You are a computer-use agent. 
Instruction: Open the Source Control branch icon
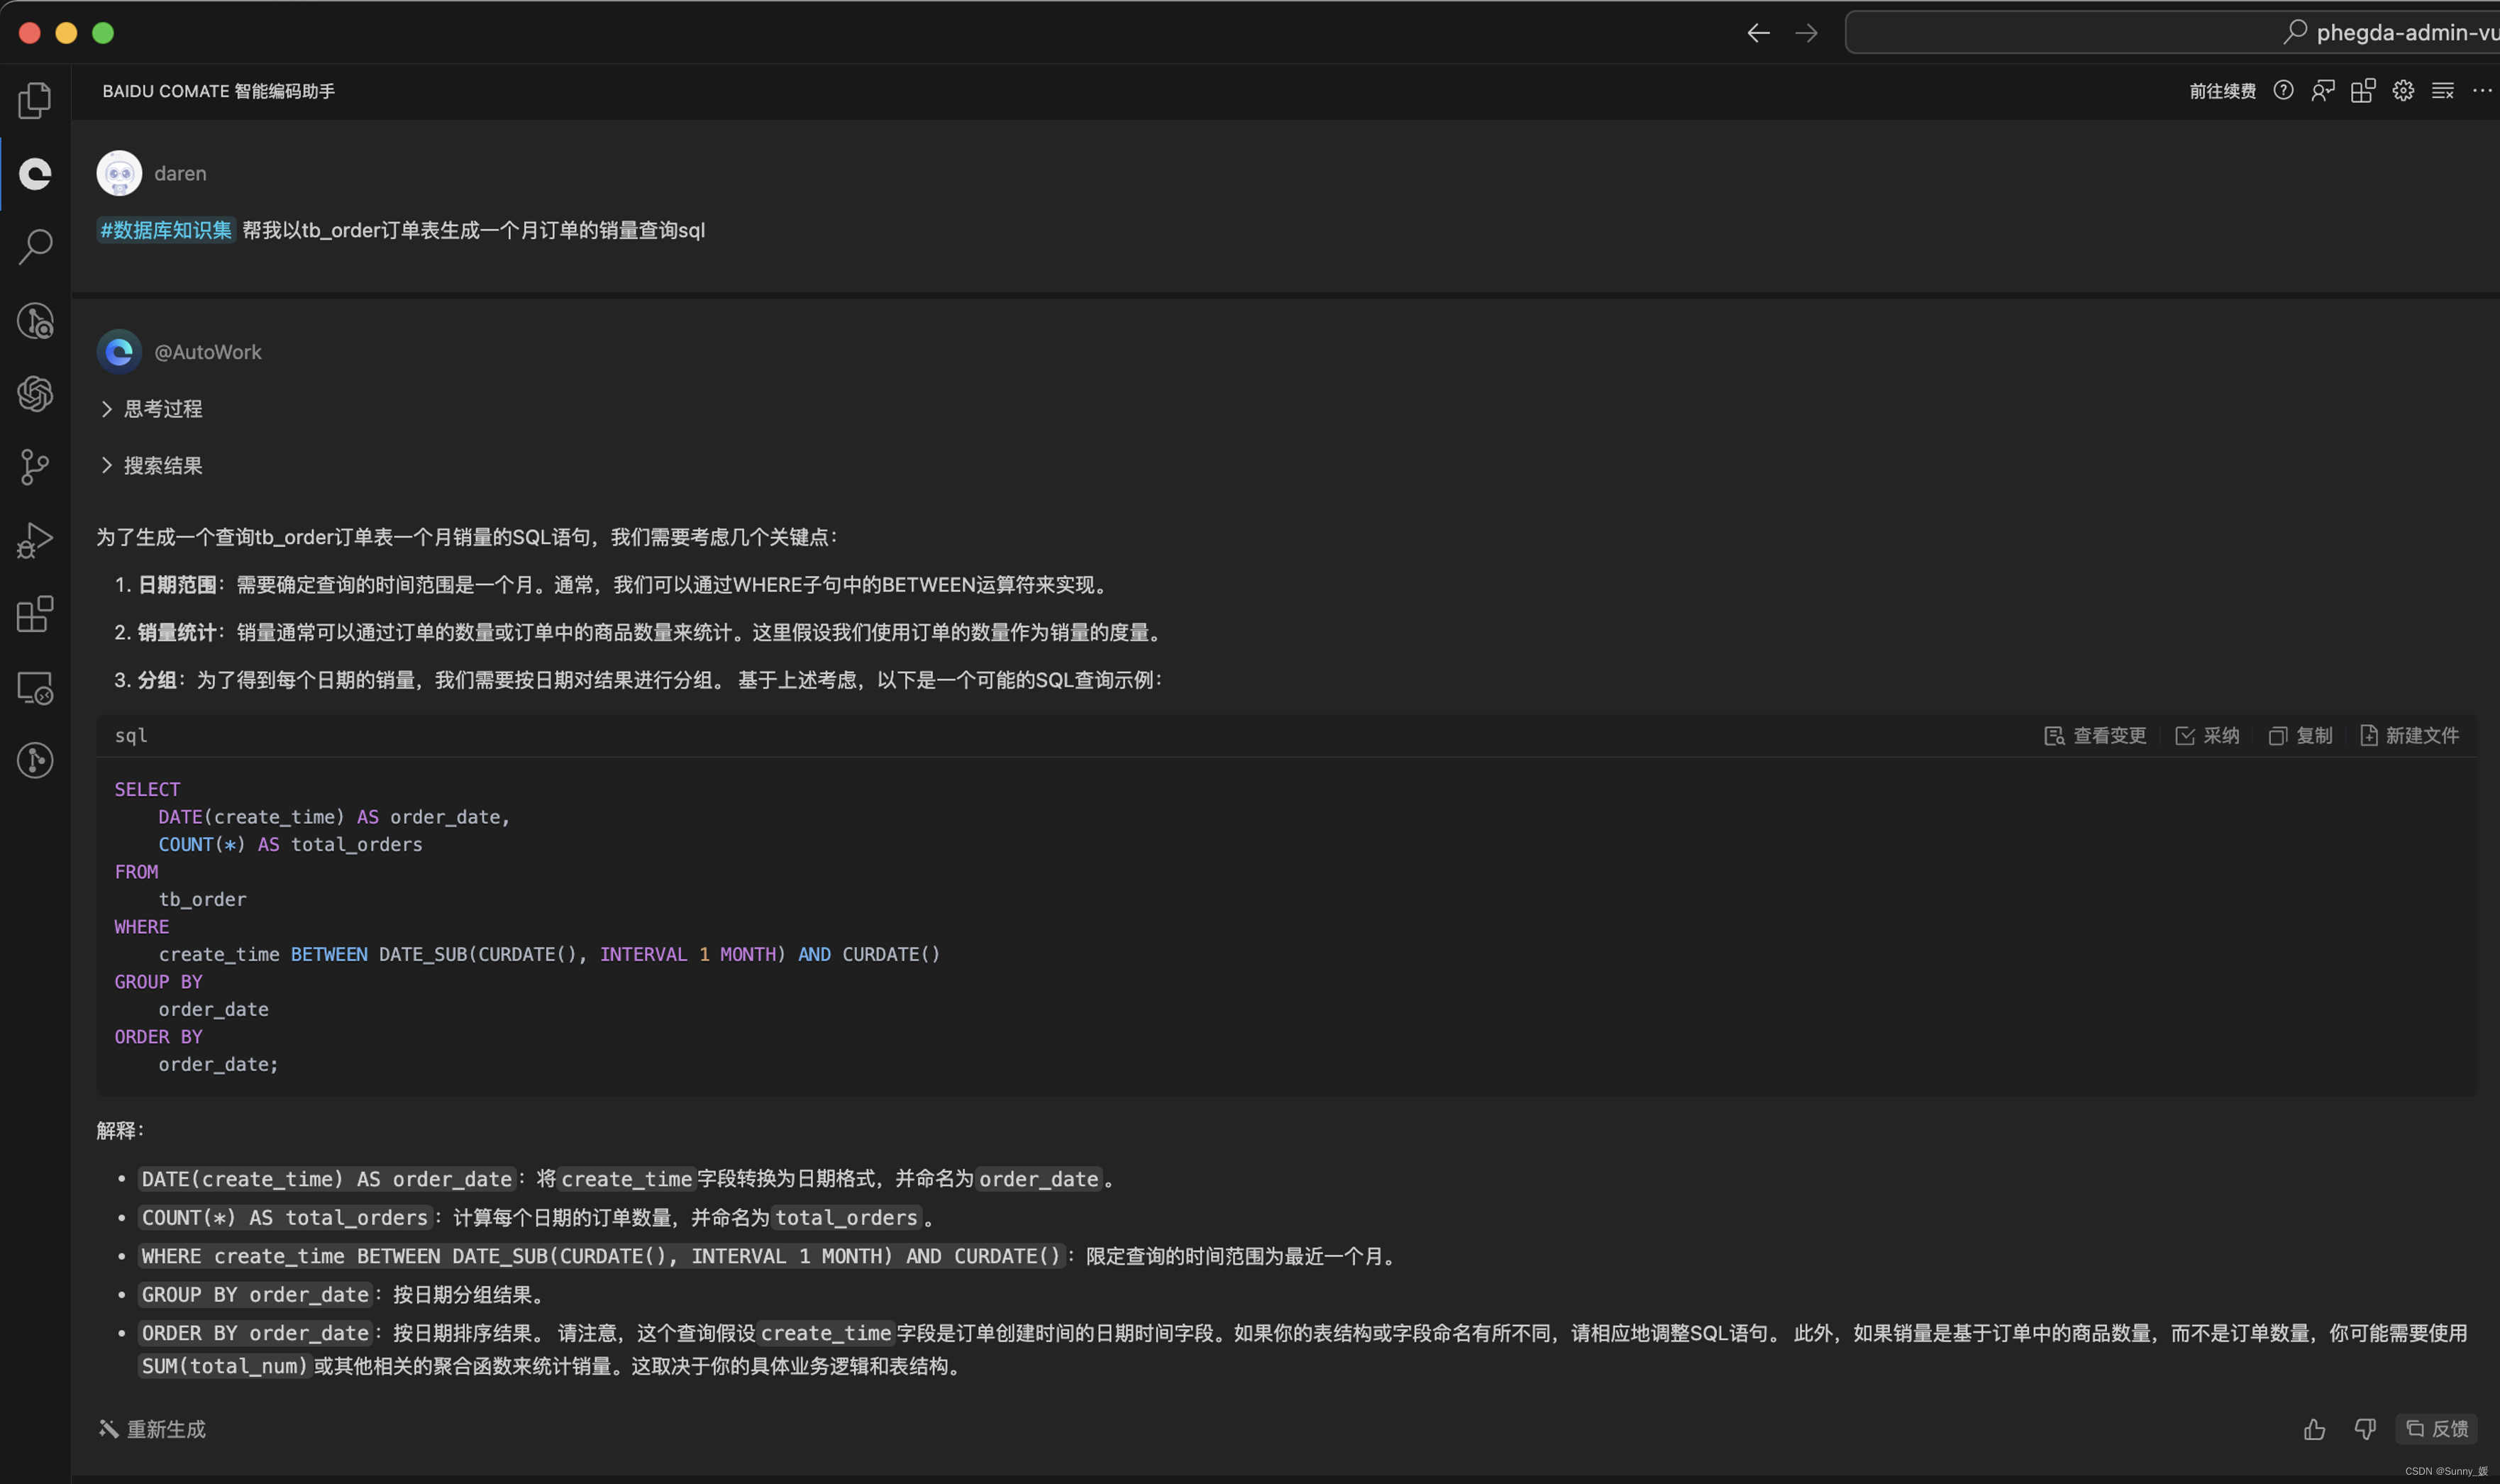pos(35,467)
